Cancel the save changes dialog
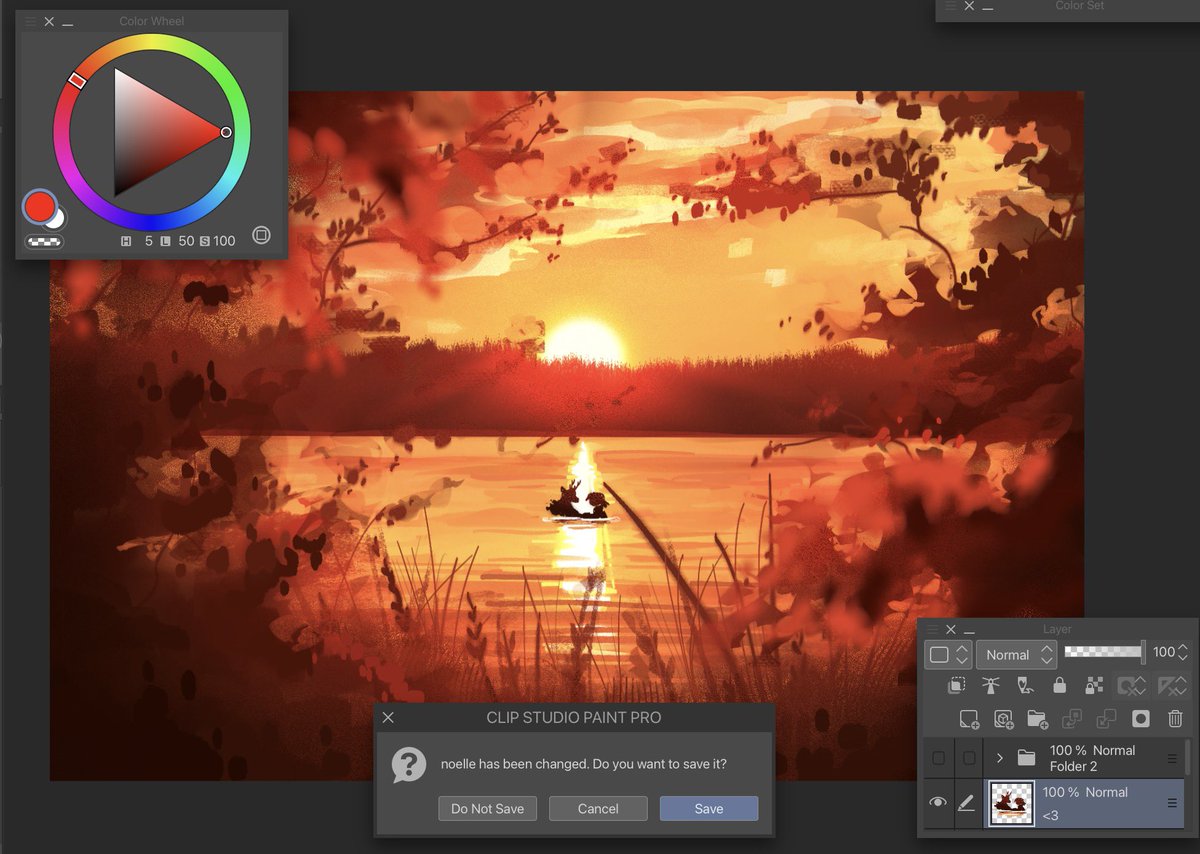This screenshot has height=854, width=1200. (x=598, y=808)
